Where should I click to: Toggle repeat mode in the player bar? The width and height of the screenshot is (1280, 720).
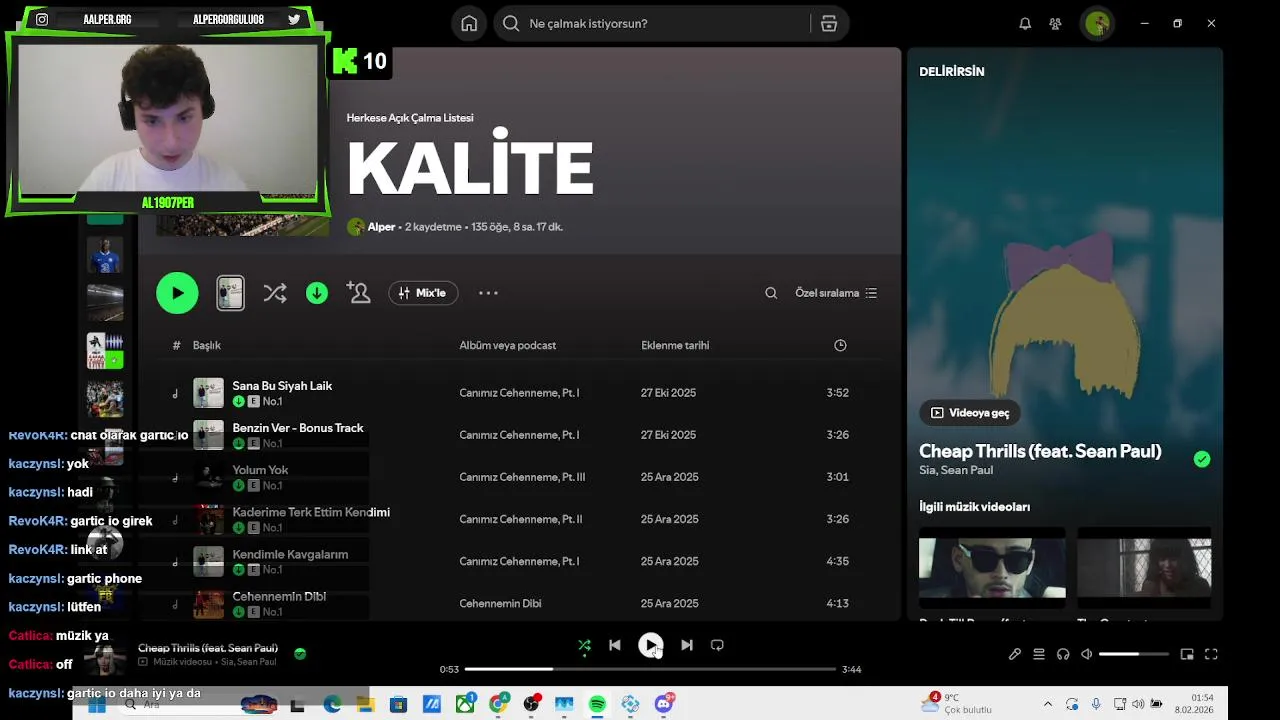(x=717, y=645)
